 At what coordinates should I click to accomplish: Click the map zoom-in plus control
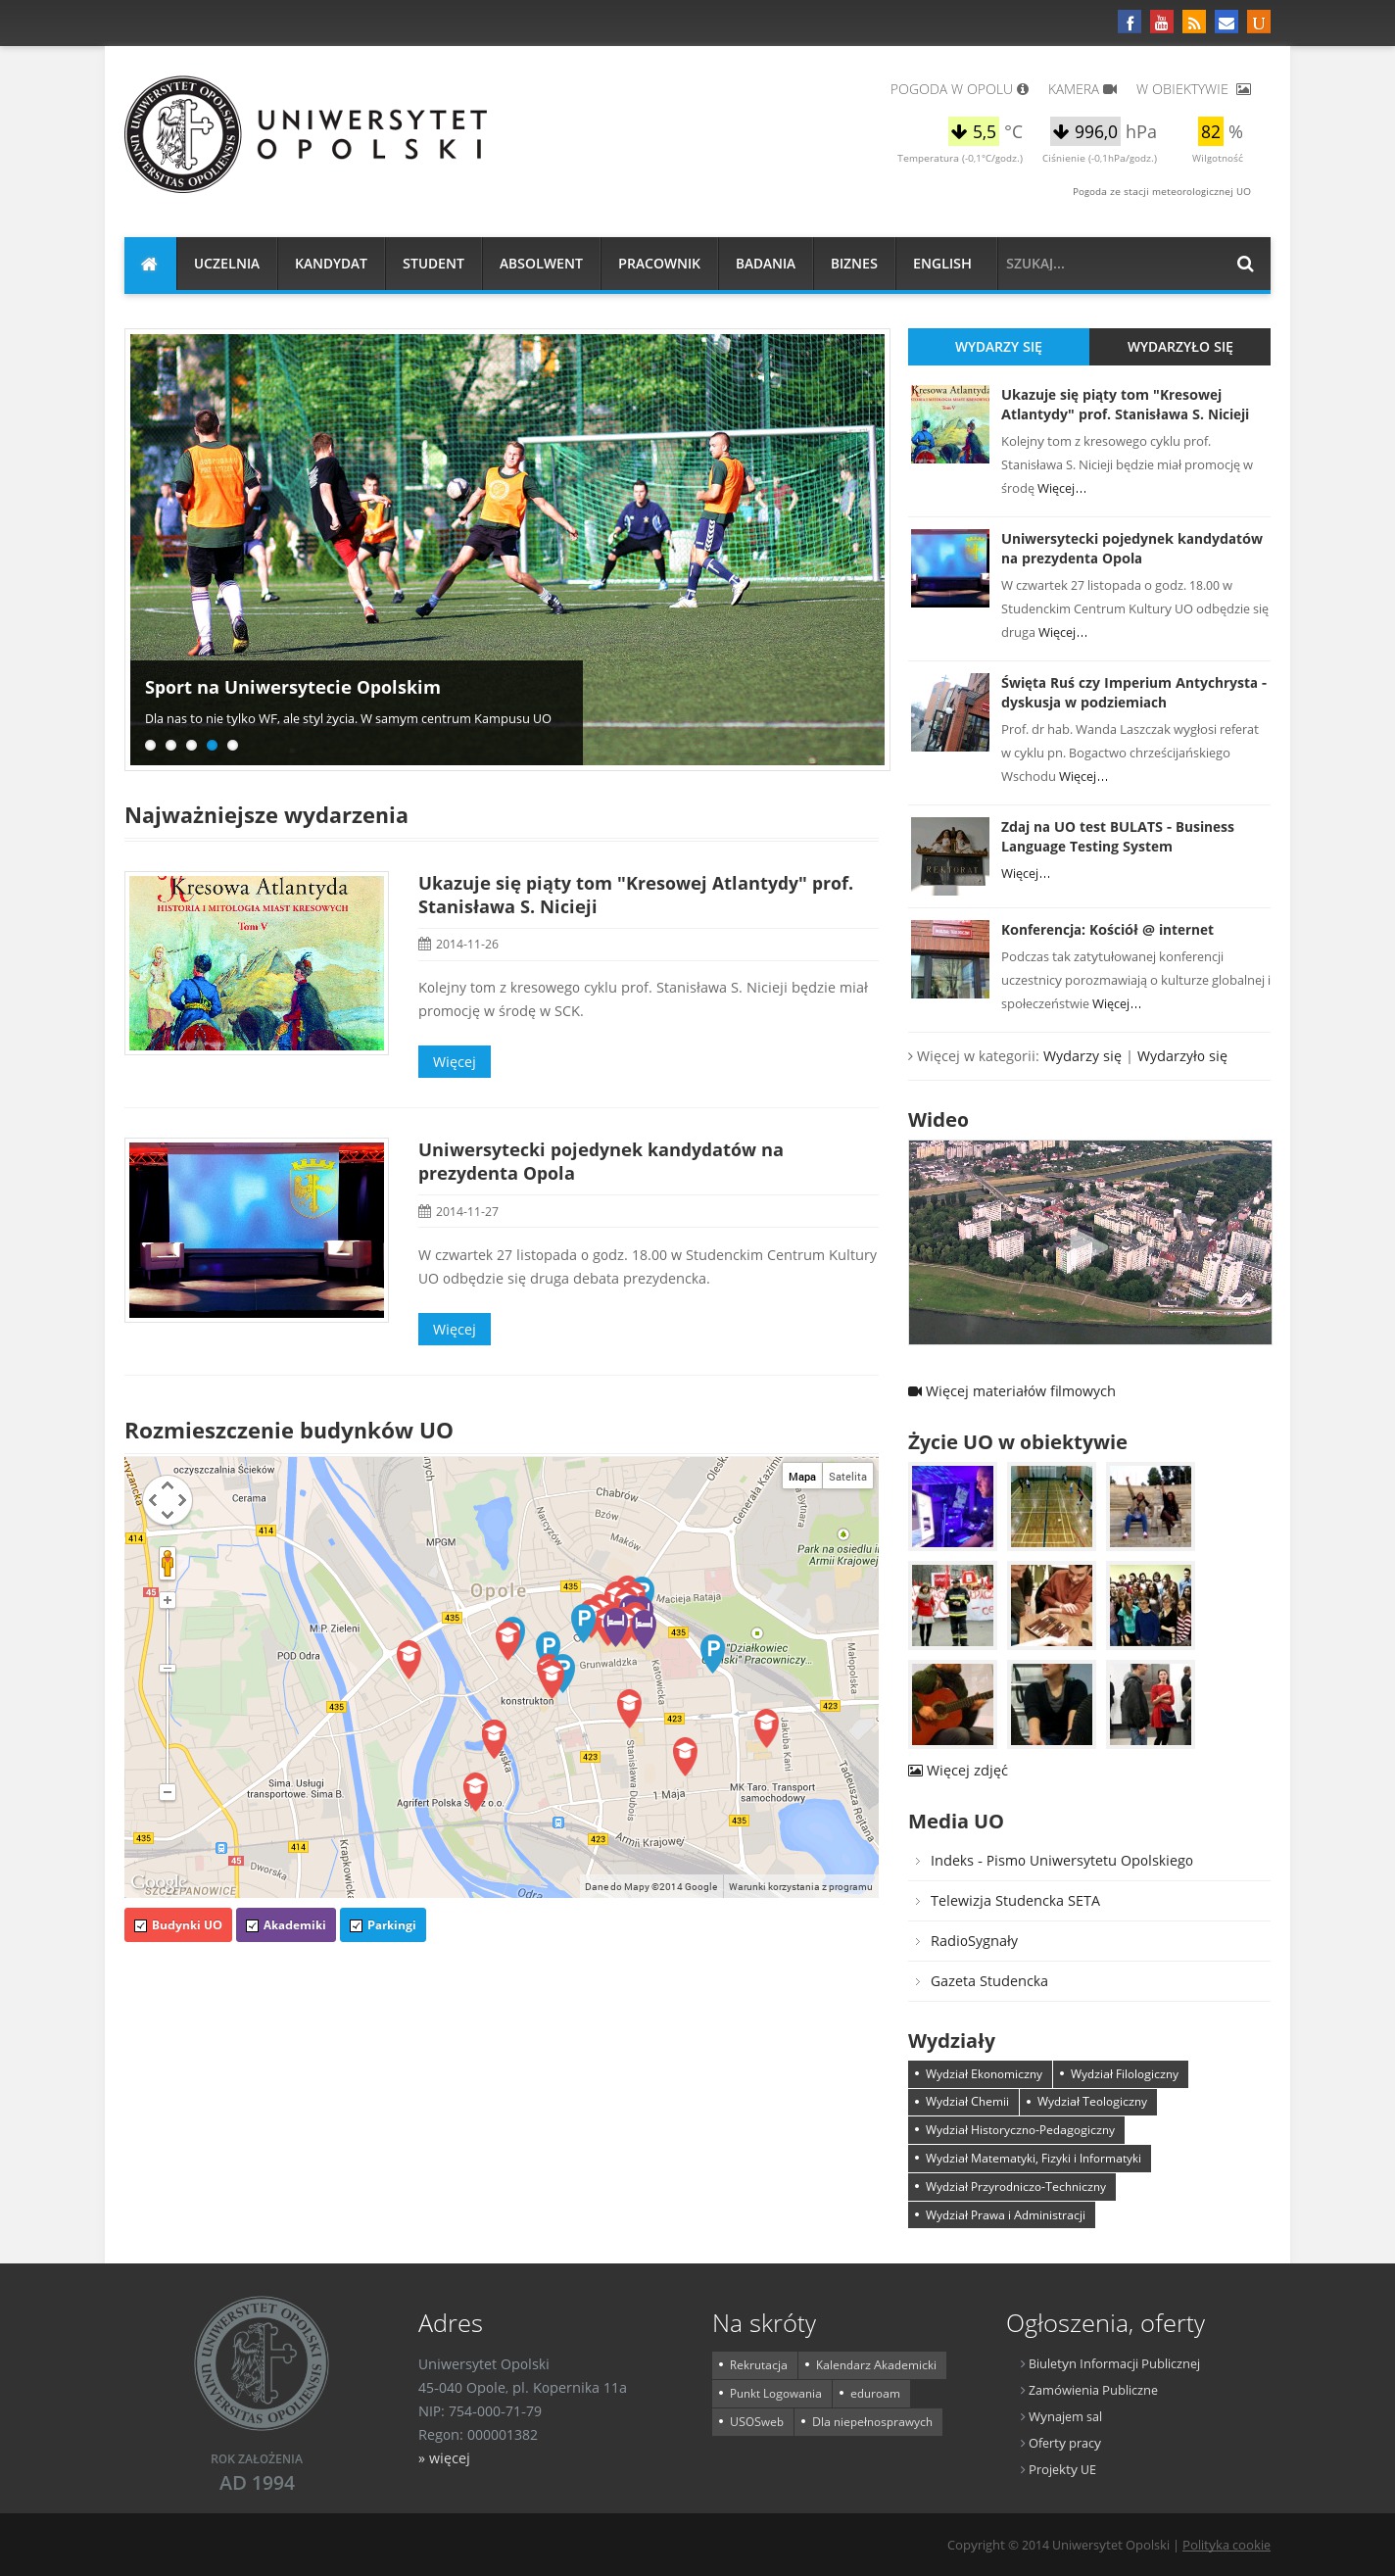coord(167,1600)
